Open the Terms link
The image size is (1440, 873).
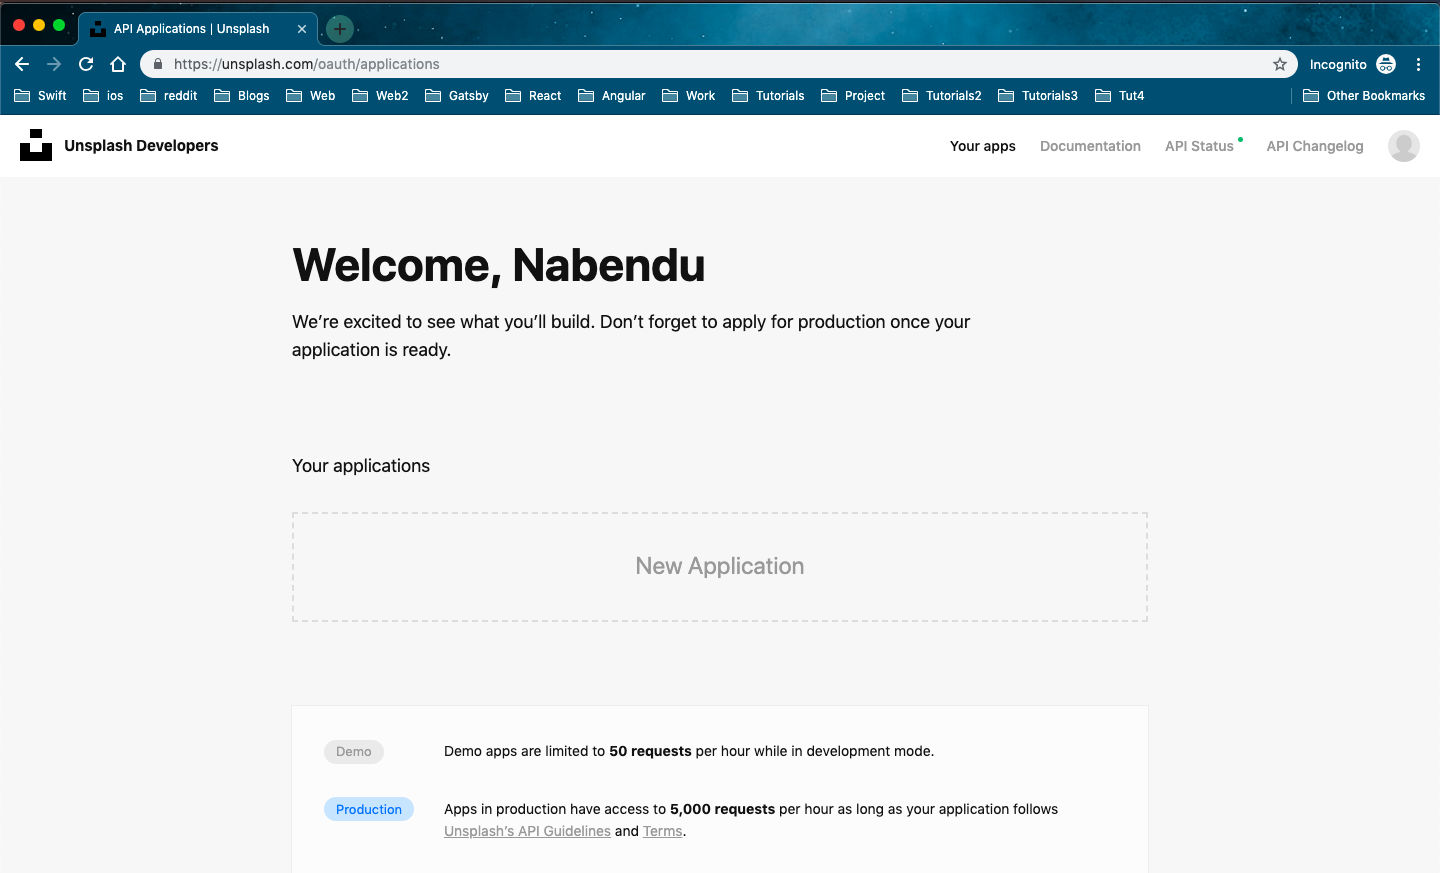pos(662,831)
